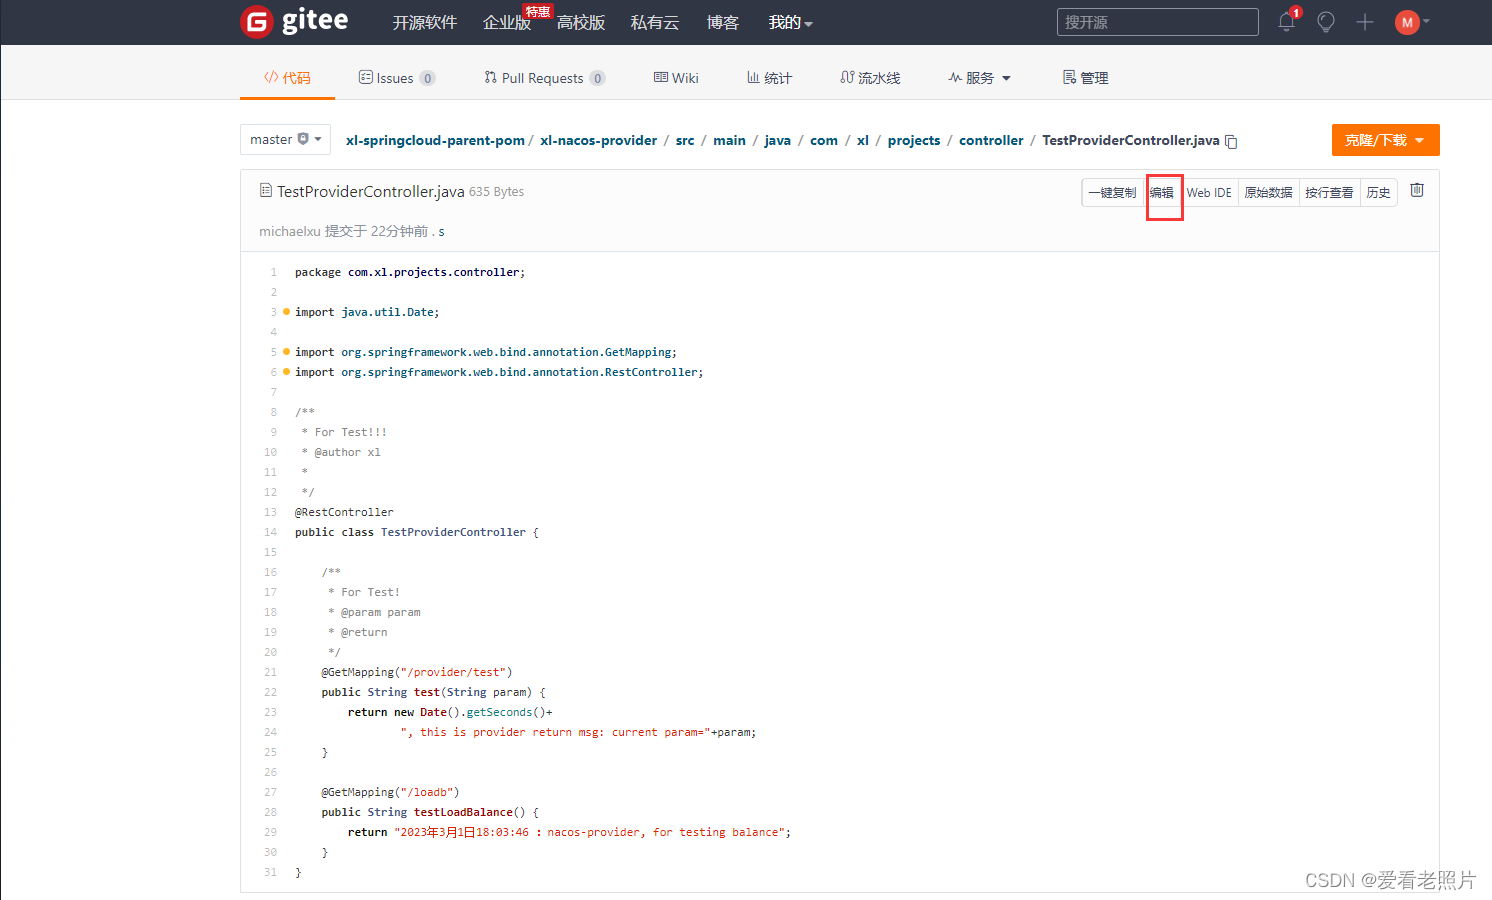The width and height of the screenshot is (1492, 900).
Task: Click the Gitee logo
Action: 295,21
